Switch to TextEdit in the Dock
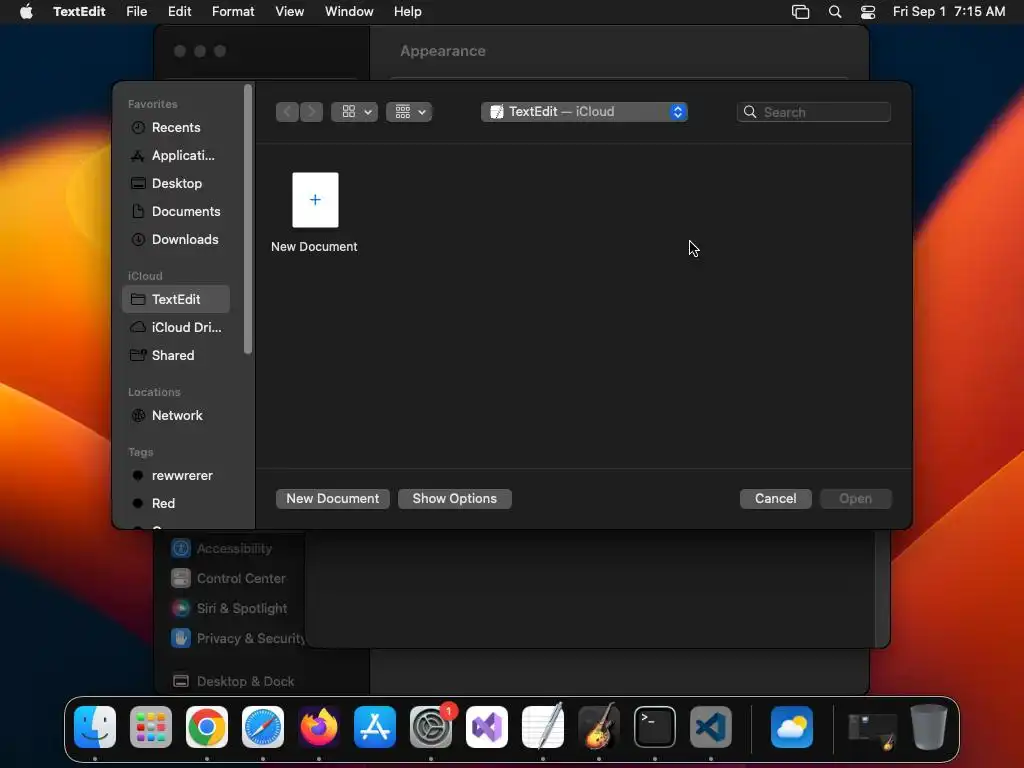 tap(543, 727)
